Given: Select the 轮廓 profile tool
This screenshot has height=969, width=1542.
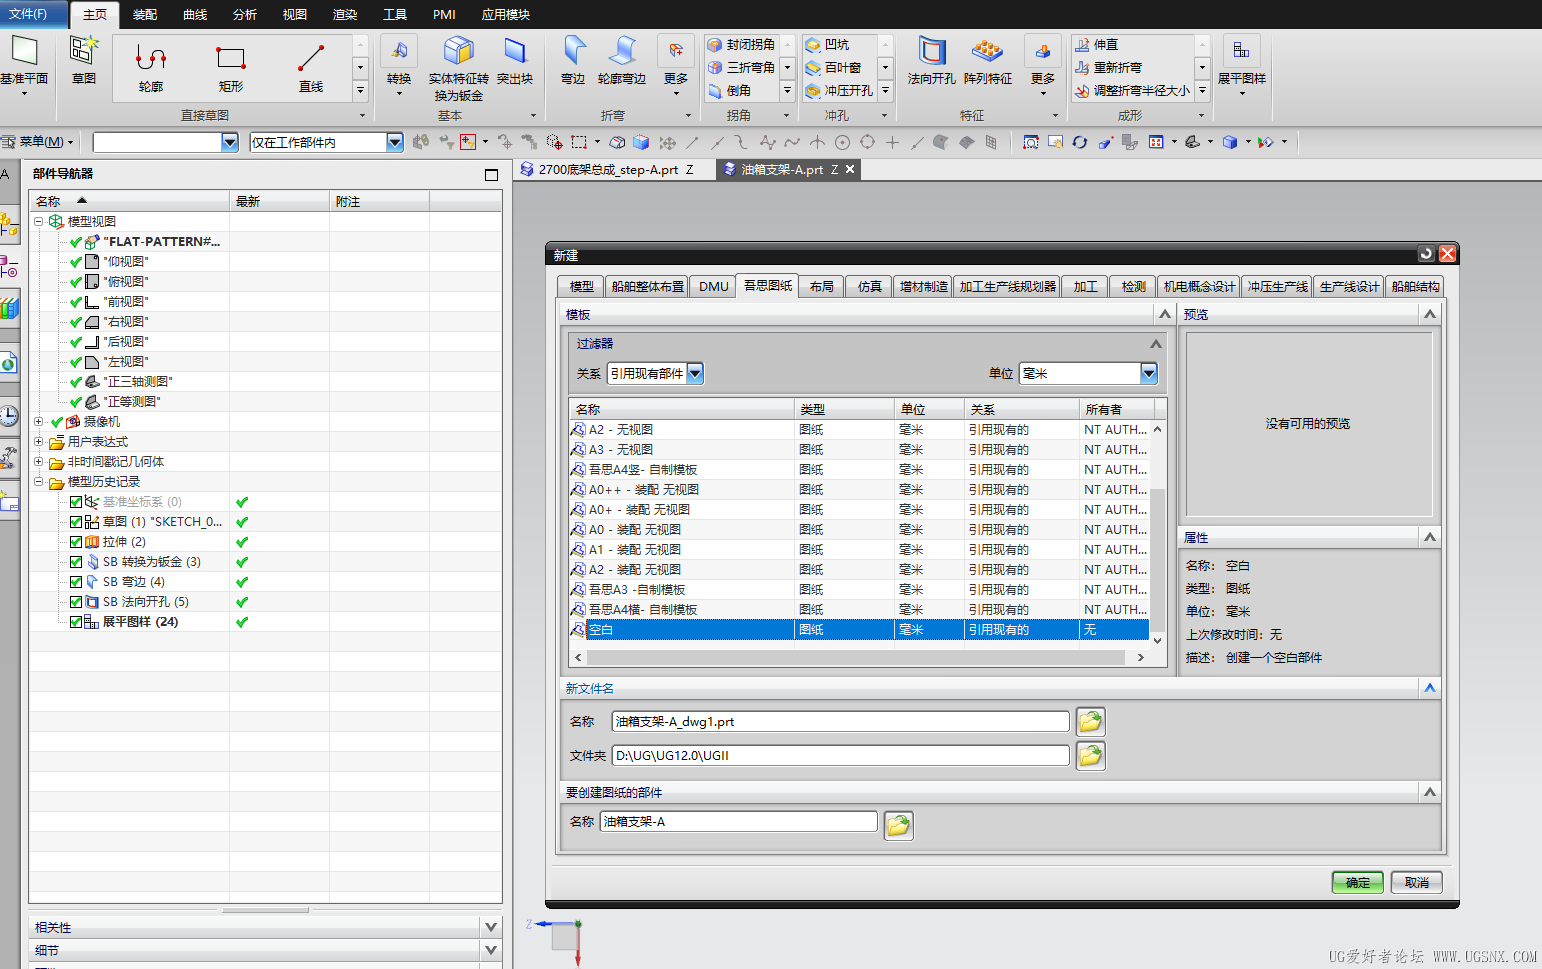Looking at the screenshot, I should click(151, 68).
